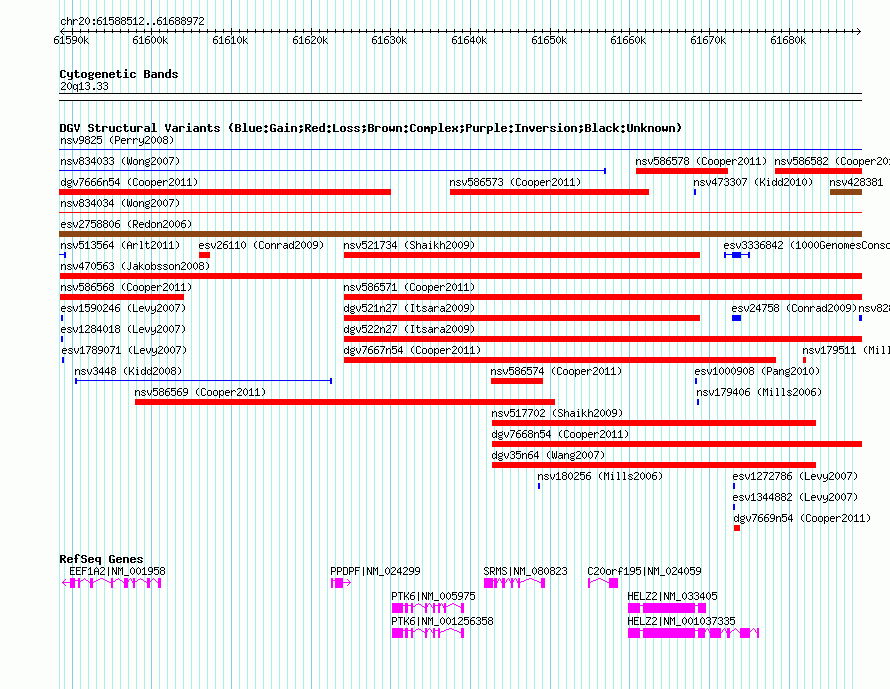Click the 61670k ruler position label
Image resolution: width=890 pixels, height=689 pixels.
pyautogui.click(x=708, y=40)
